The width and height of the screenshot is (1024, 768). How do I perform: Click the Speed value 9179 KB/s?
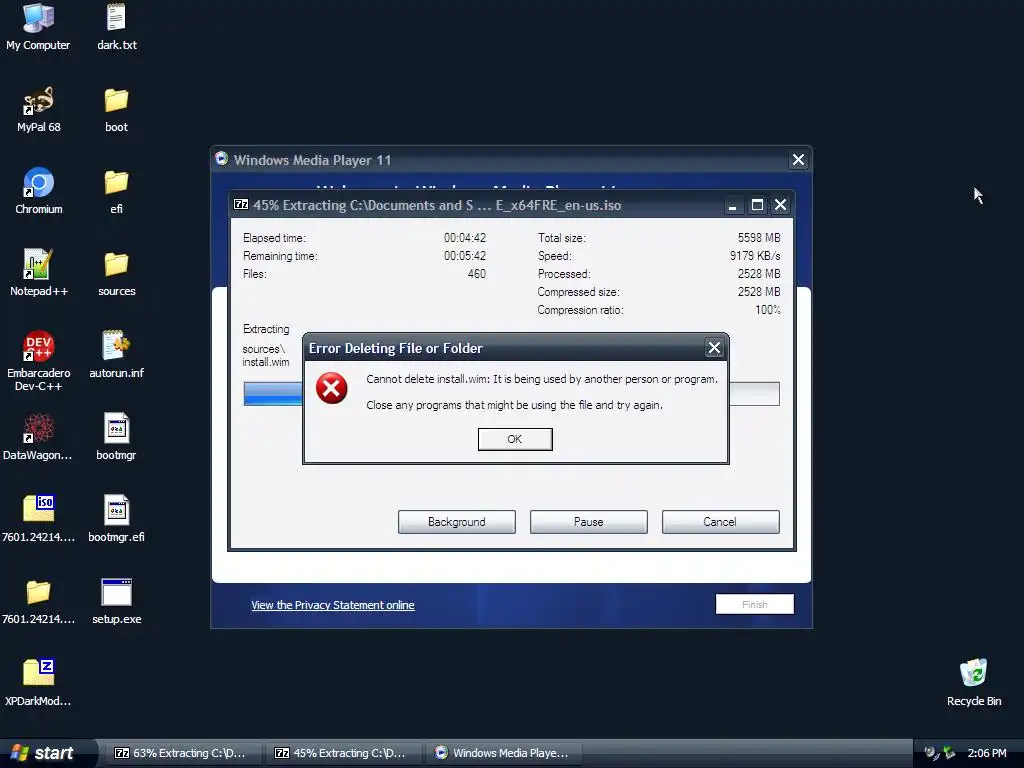pyautogui.click(x=755, y=256)
